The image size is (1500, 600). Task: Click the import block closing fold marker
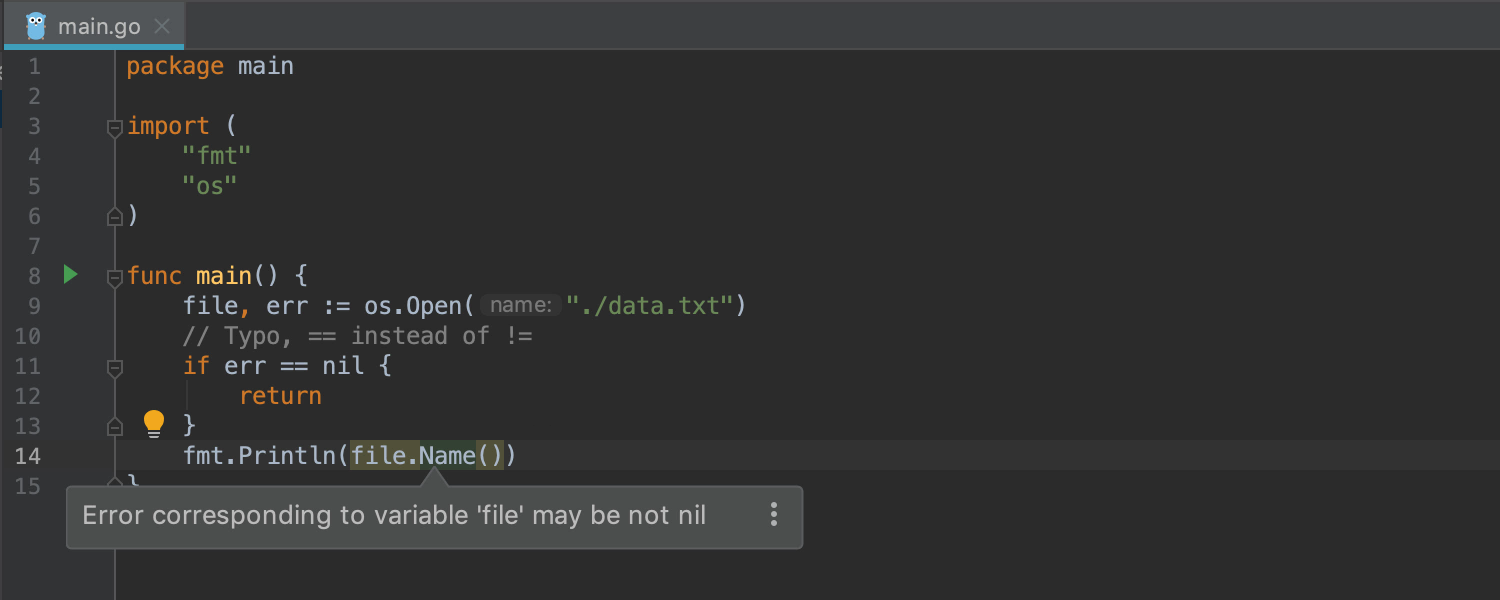[115, 216]
